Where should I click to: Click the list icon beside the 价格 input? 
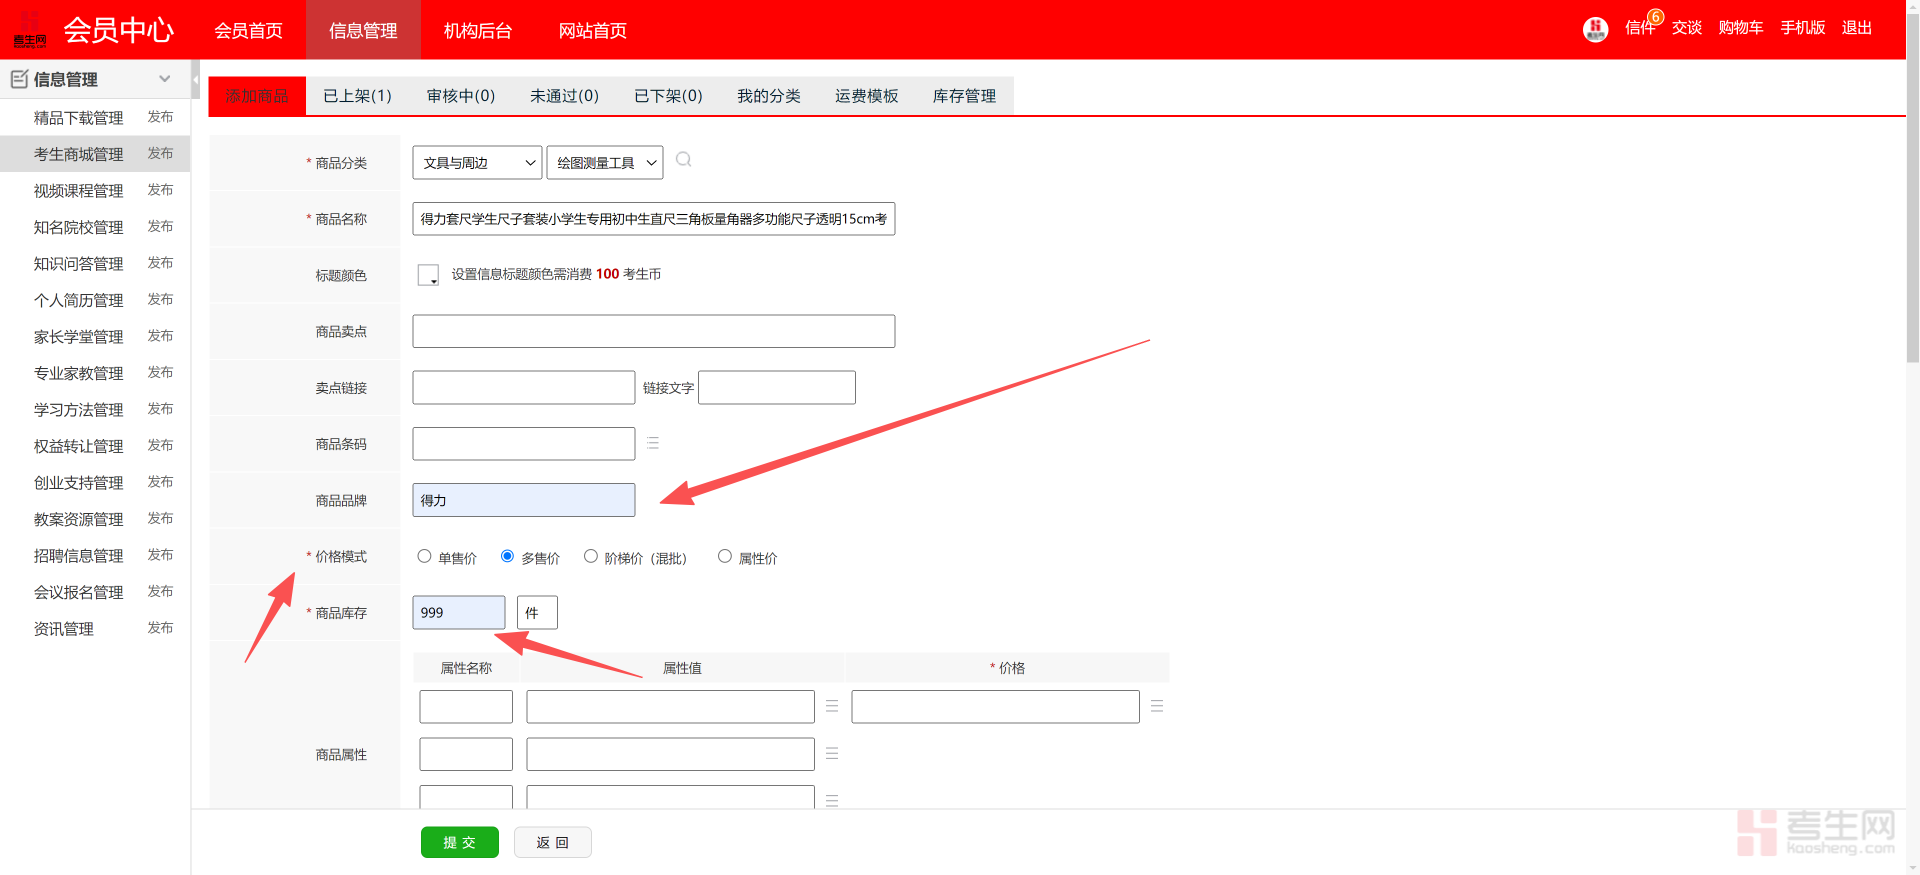click(1157, 706)
